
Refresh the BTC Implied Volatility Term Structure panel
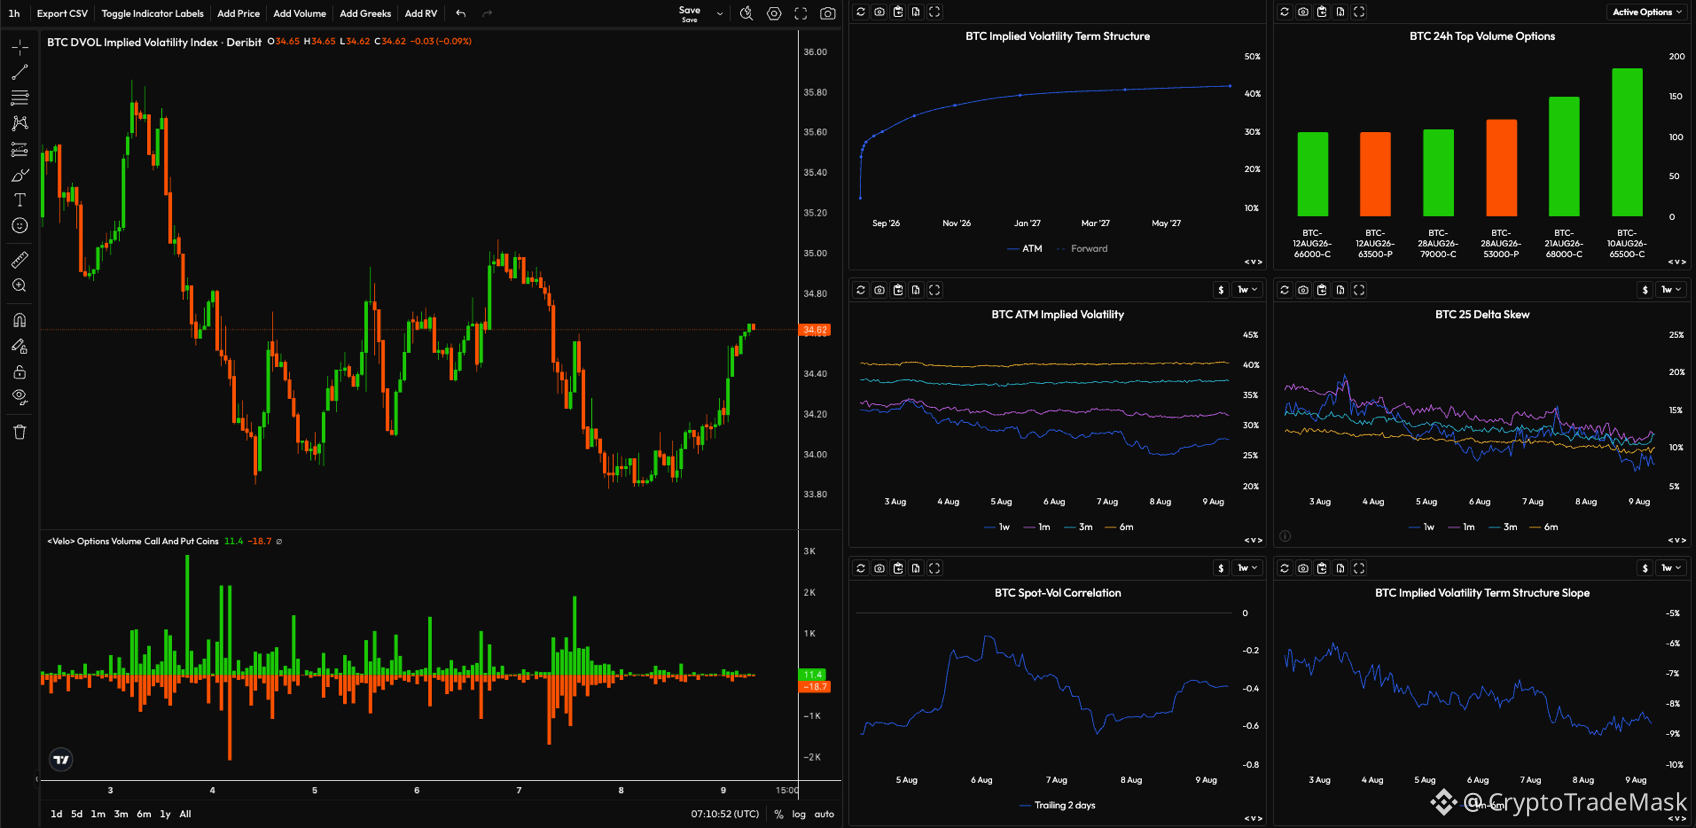(x=861, y=12)
